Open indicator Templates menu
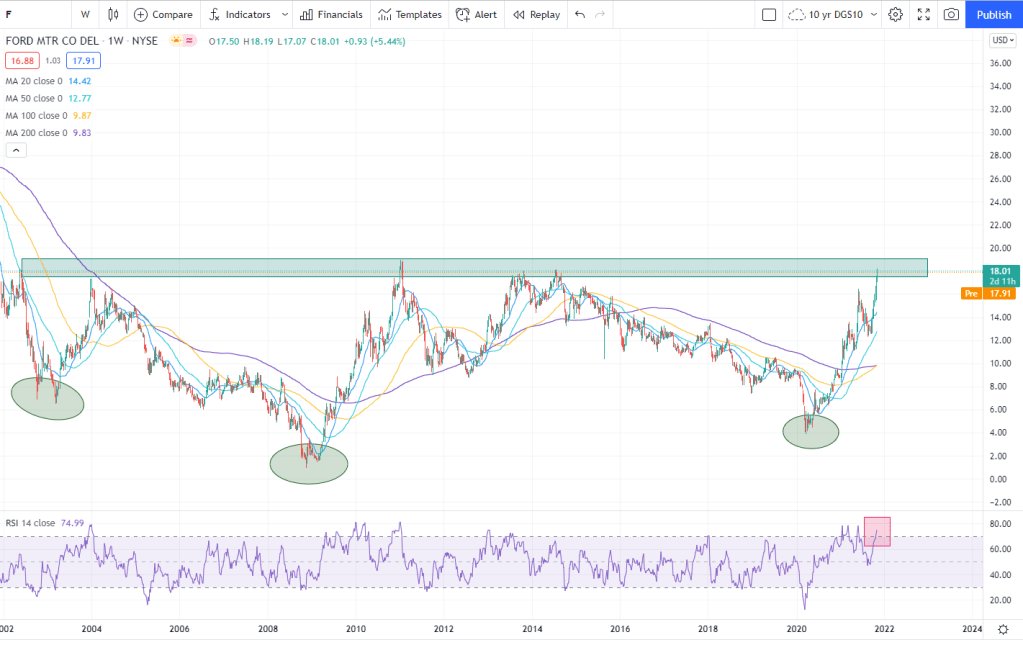 point(409,15)
